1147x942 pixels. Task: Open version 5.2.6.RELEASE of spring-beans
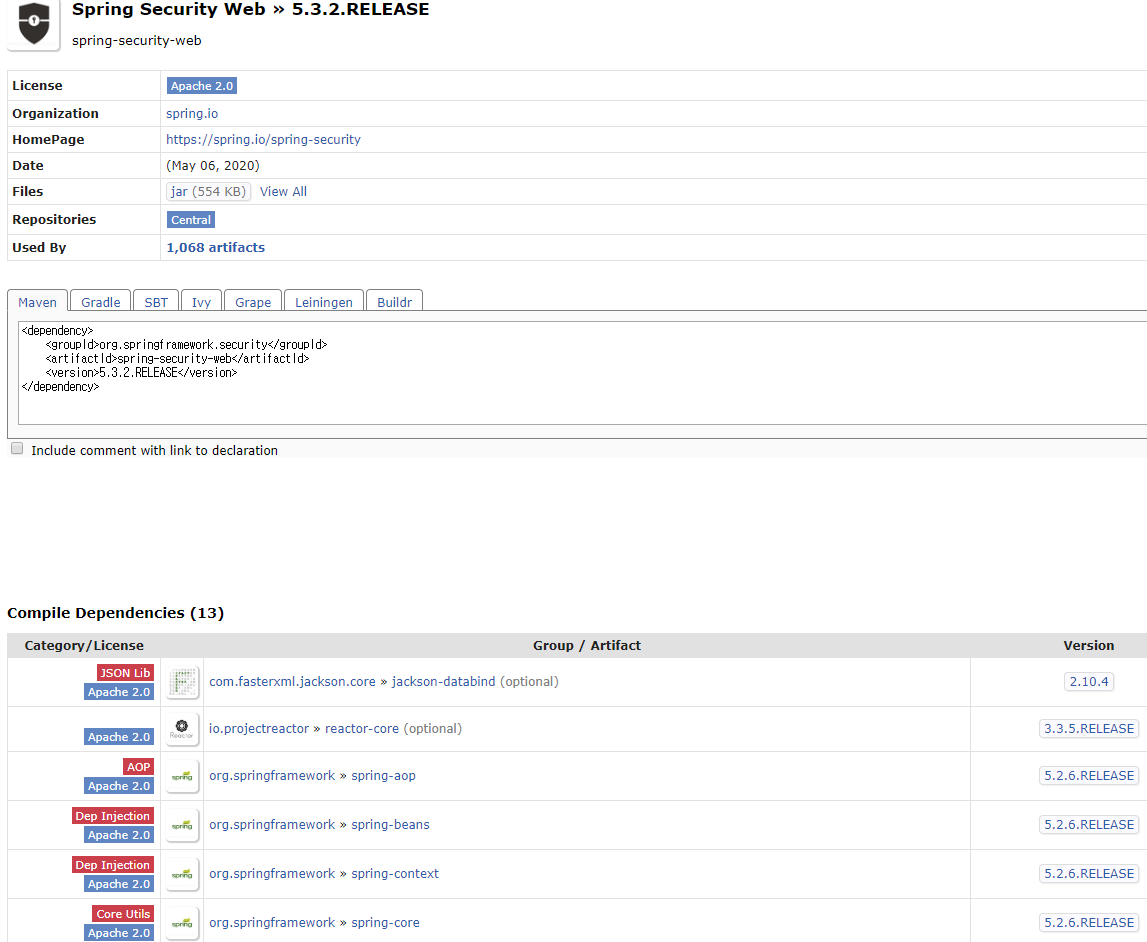click(1088, 824)
